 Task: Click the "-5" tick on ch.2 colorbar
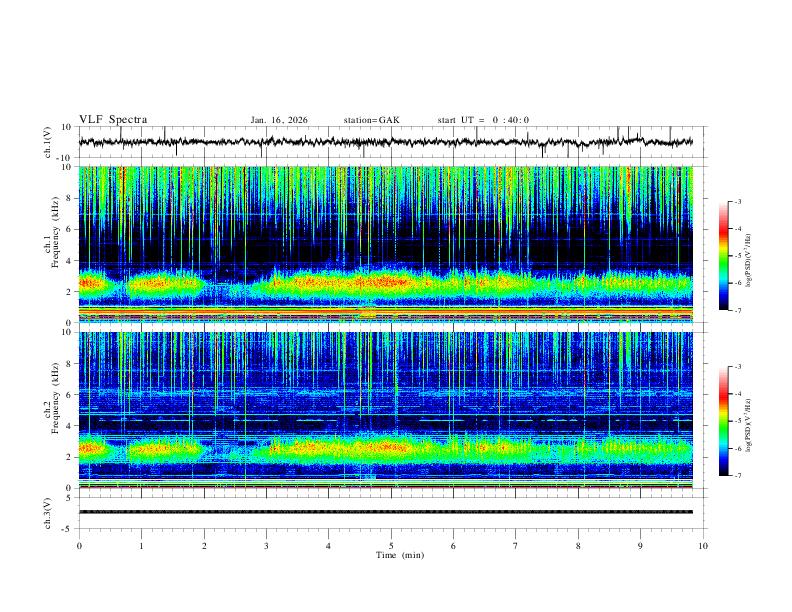pos(737,421)
